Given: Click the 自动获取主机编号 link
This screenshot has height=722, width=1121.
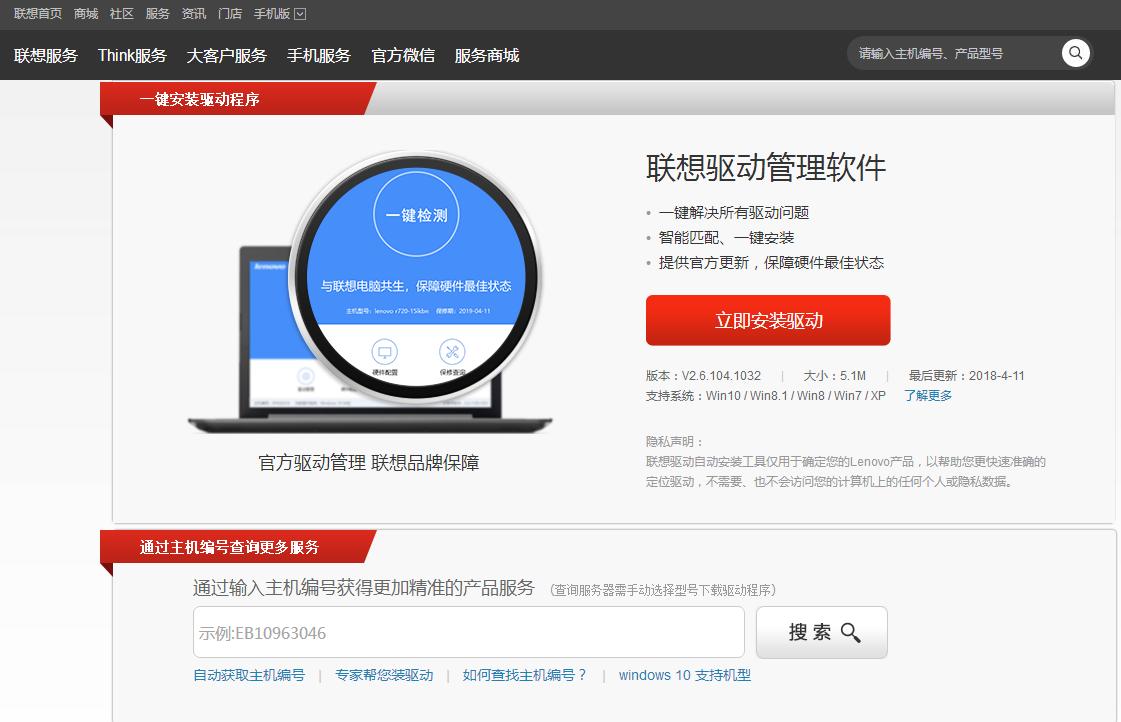Looking at the screenshot, I should (x=248, y=675).
